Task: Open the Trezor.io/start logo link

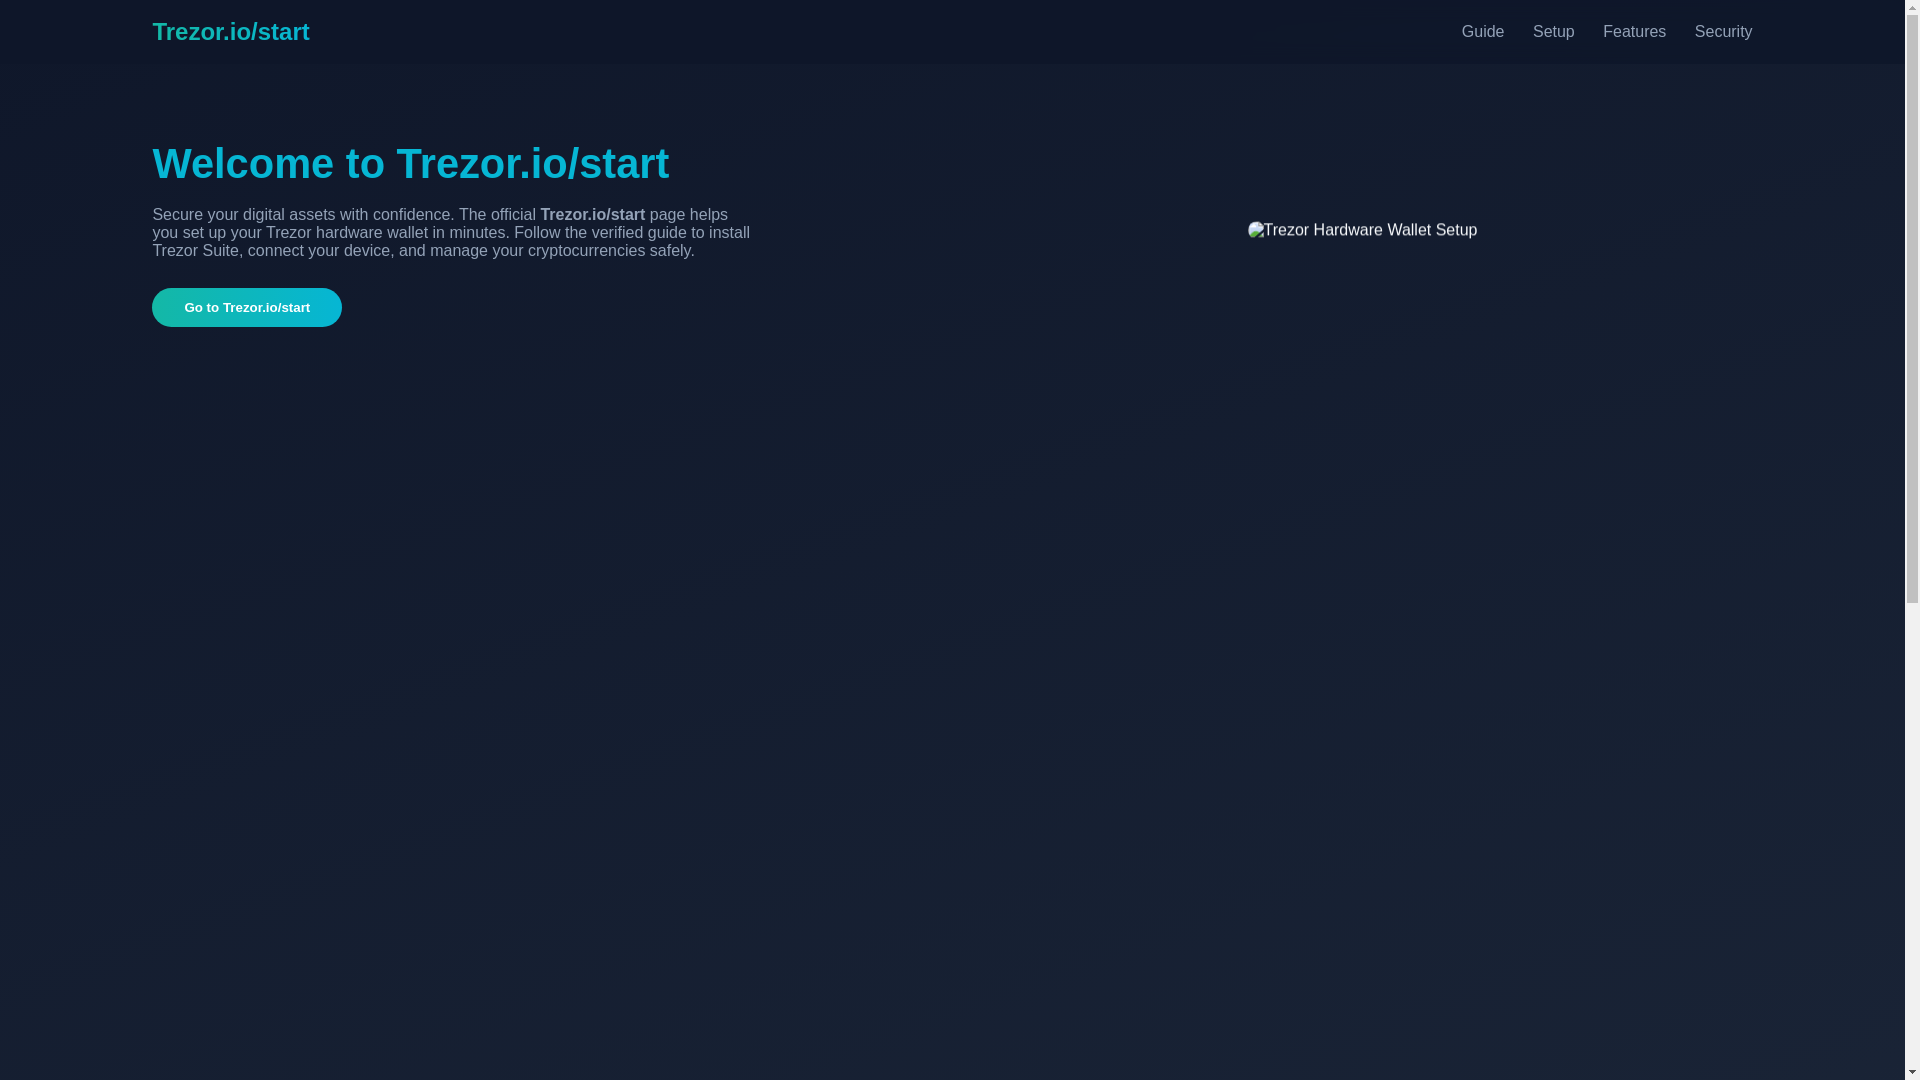Action: click(x=231, y=32)
